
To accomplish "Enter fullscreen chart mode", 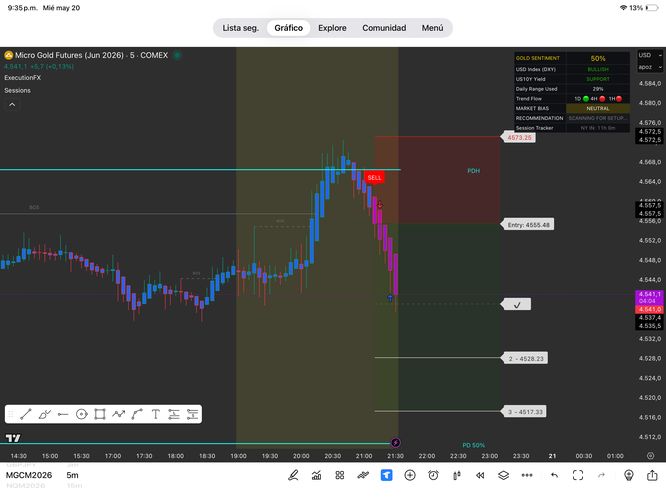I will click(x=578, y=475).
